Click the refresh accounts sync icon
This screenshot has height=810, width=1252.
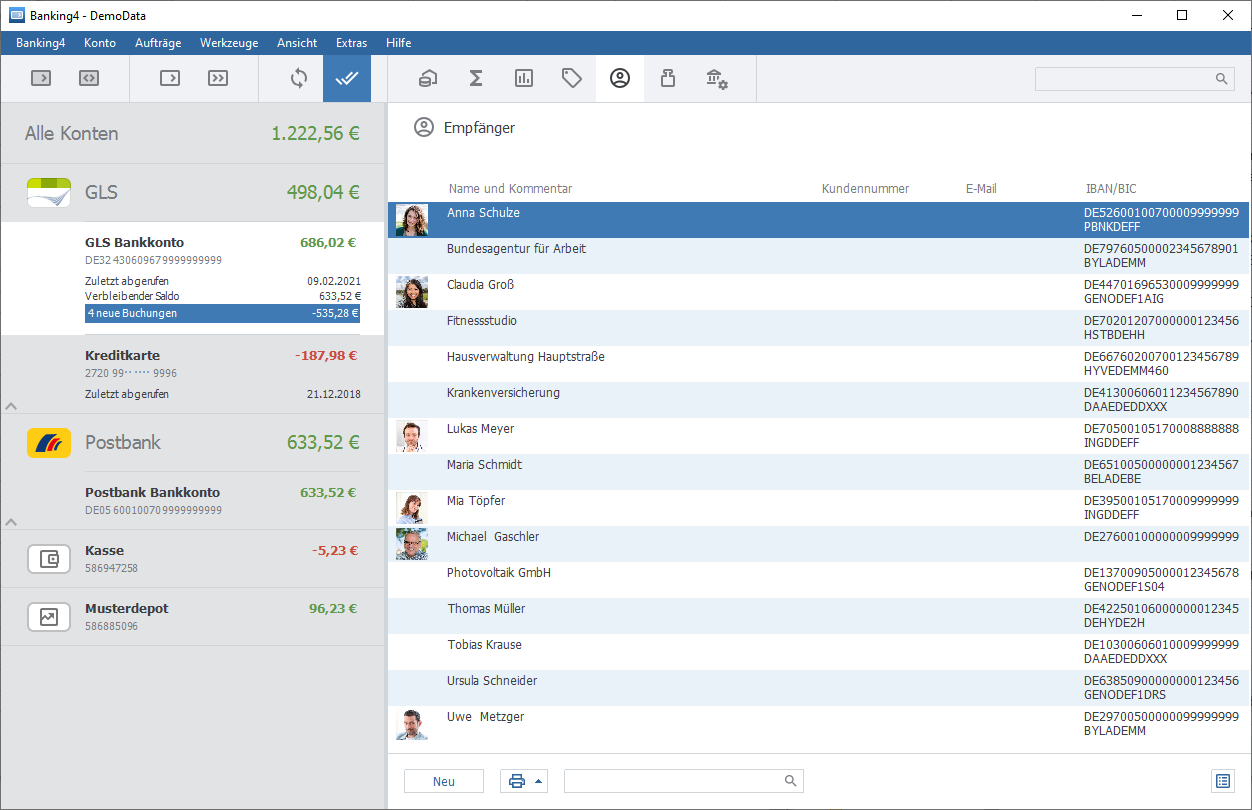(x=299, y=78)
